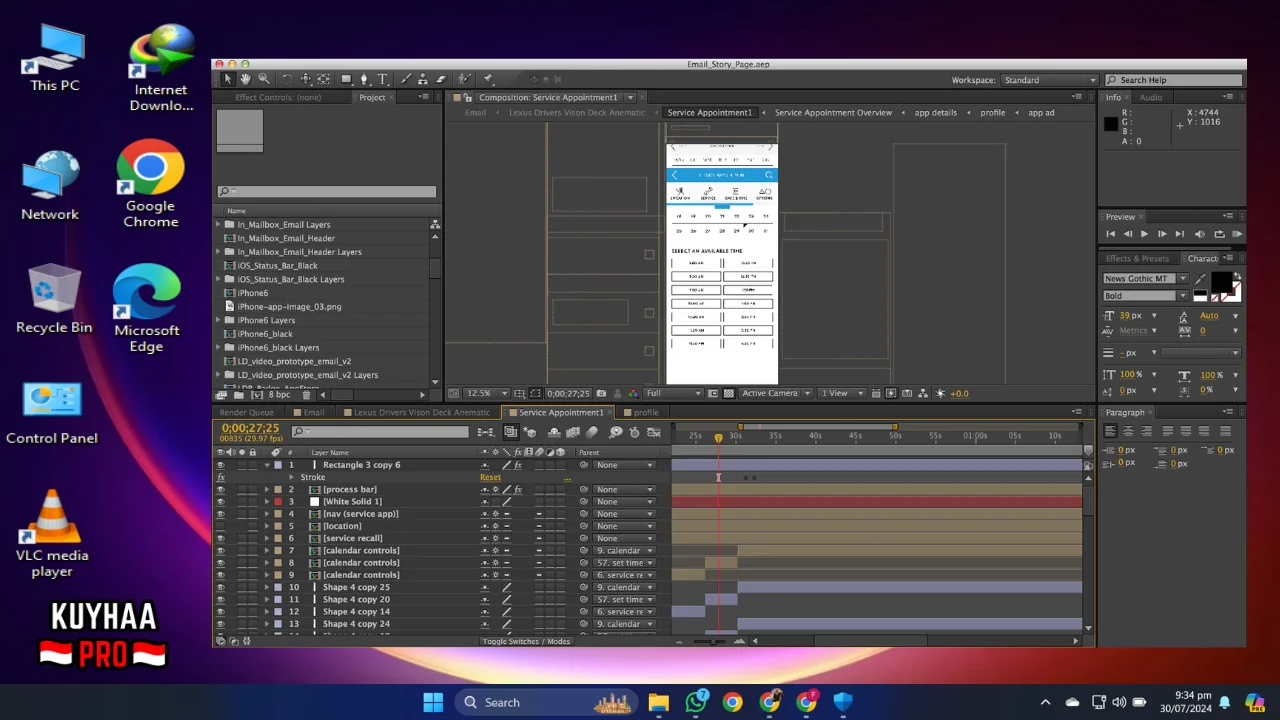Open the Composition Service Appointment1 dropdown arrow
This screenshot has width=1280, height=720.
(x=630, y=98)
